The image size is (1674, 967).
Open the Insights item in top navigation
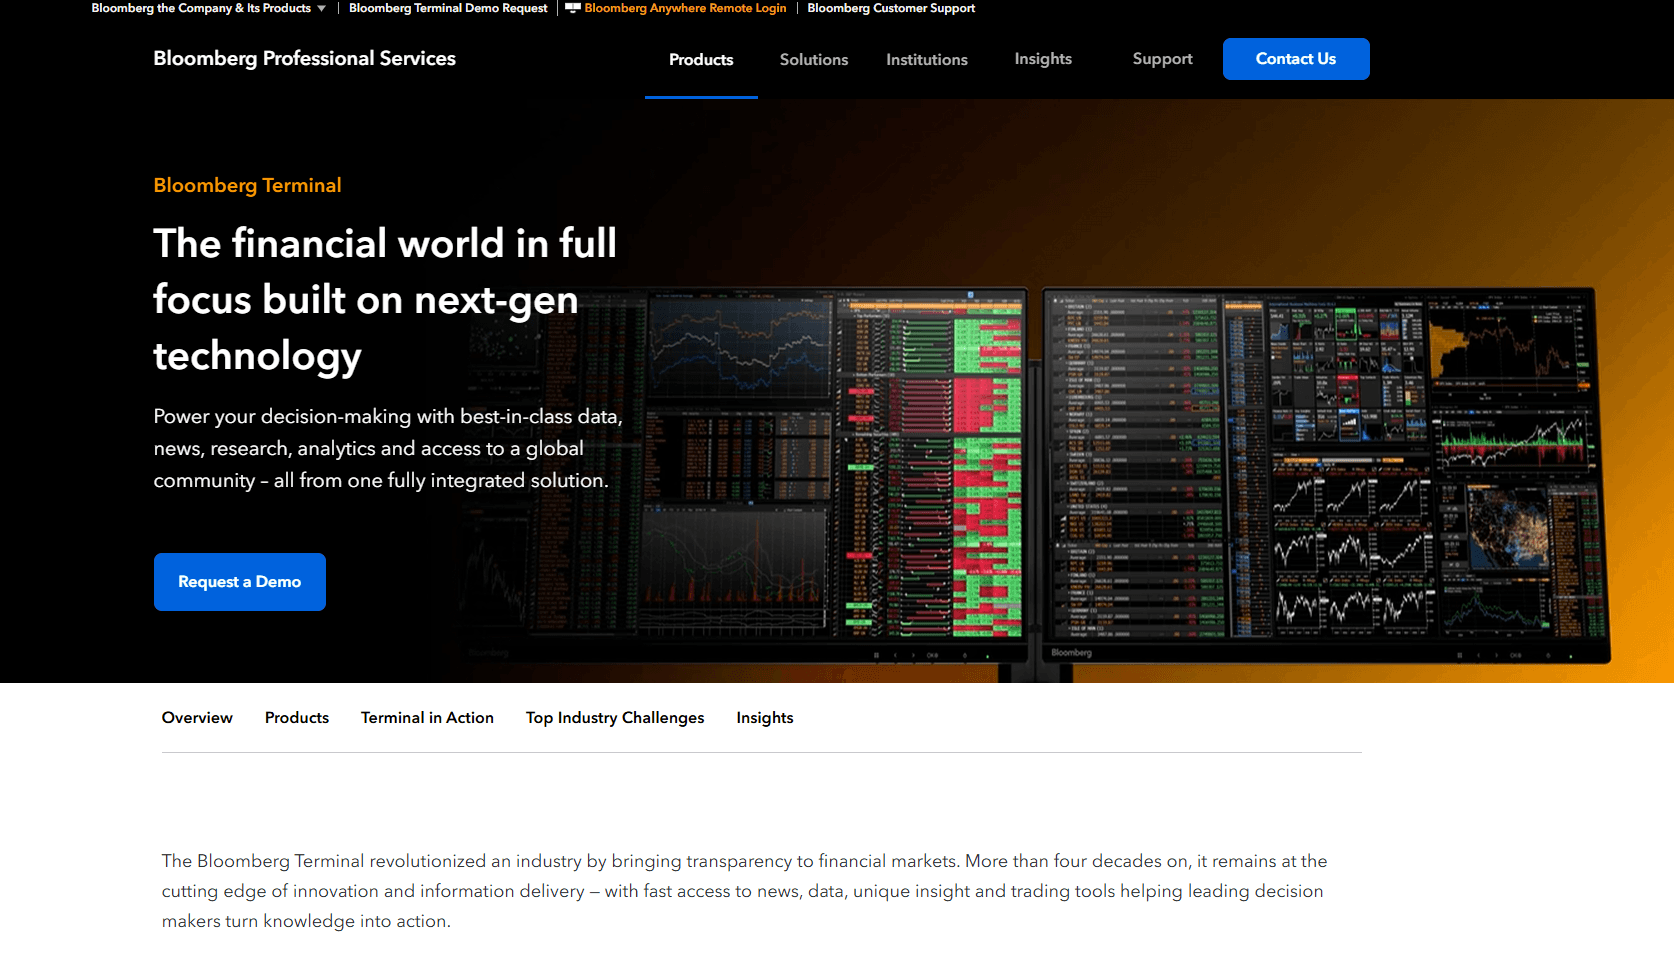1043,59
